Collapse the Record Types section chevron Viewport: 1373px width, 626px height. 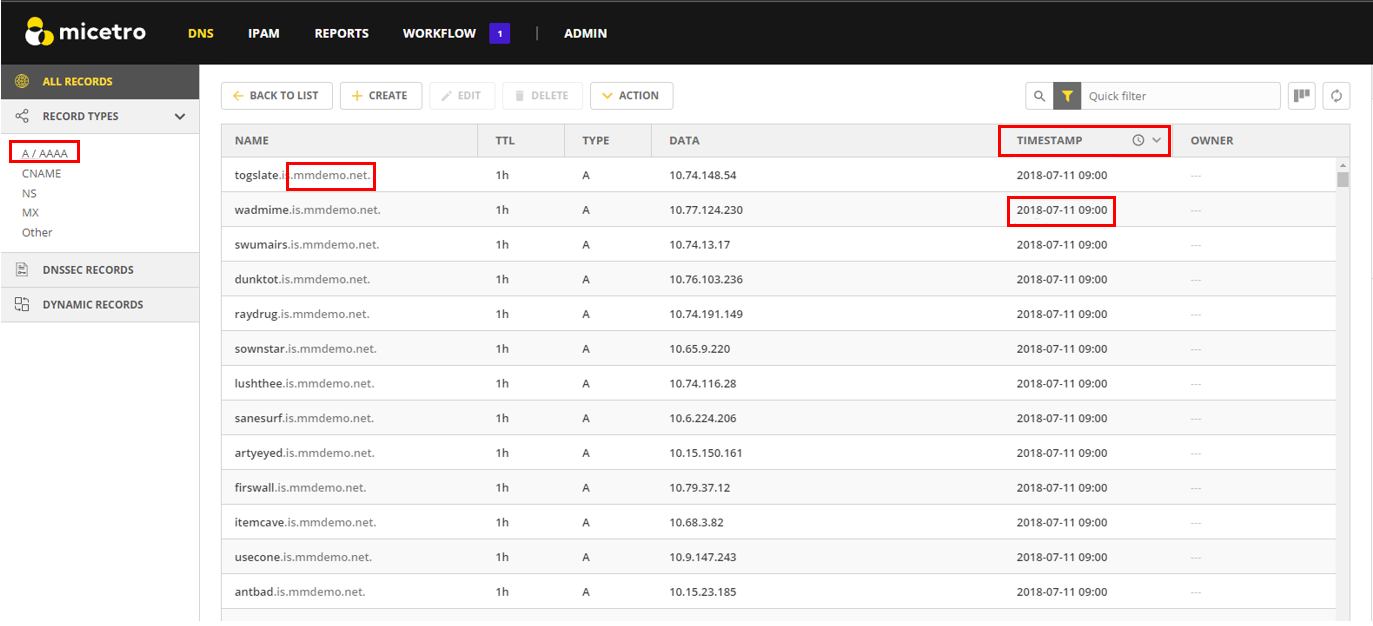pyautogui.click(x=180, y=117)
